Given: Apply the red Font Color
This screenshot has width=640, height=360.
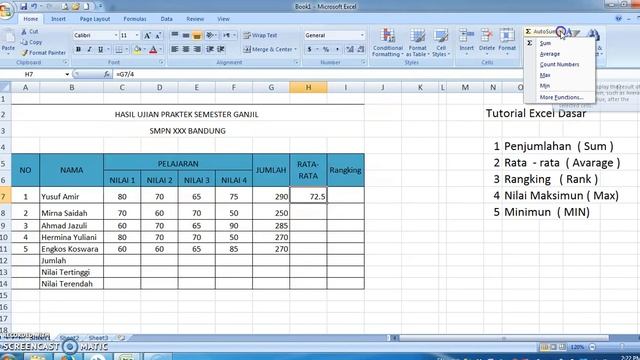Looking at the screenshot, I should (x=153, y=49).
